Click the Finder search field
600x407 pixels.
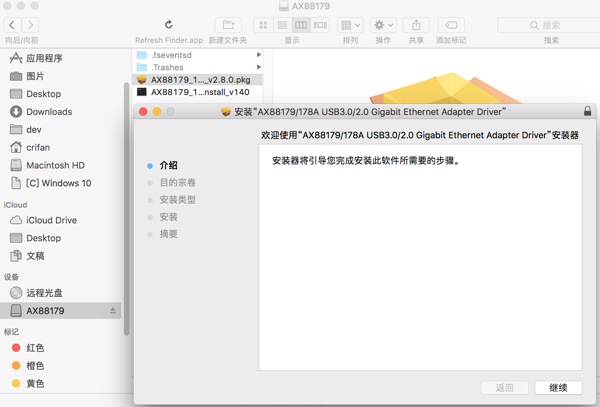(x=549, y=25)
